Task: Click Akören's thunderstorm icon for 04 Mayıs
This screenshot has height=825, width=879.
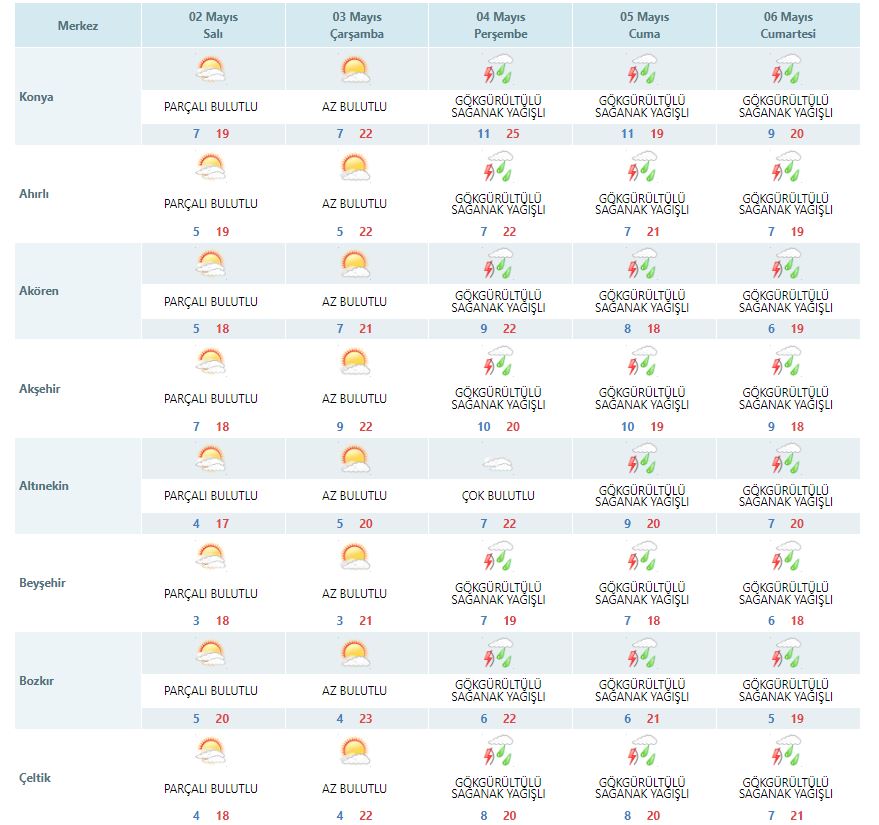Action: coord(498,265)
